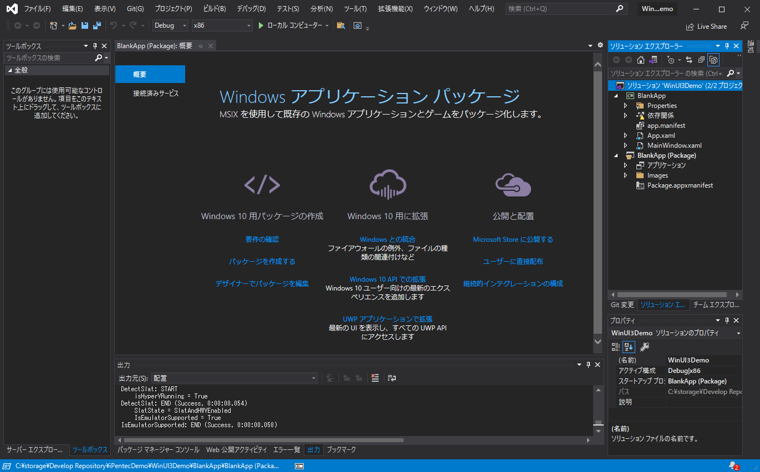The image size is (760, 472).
Task: Expand the Properties folder node
Action: point(625,106)
